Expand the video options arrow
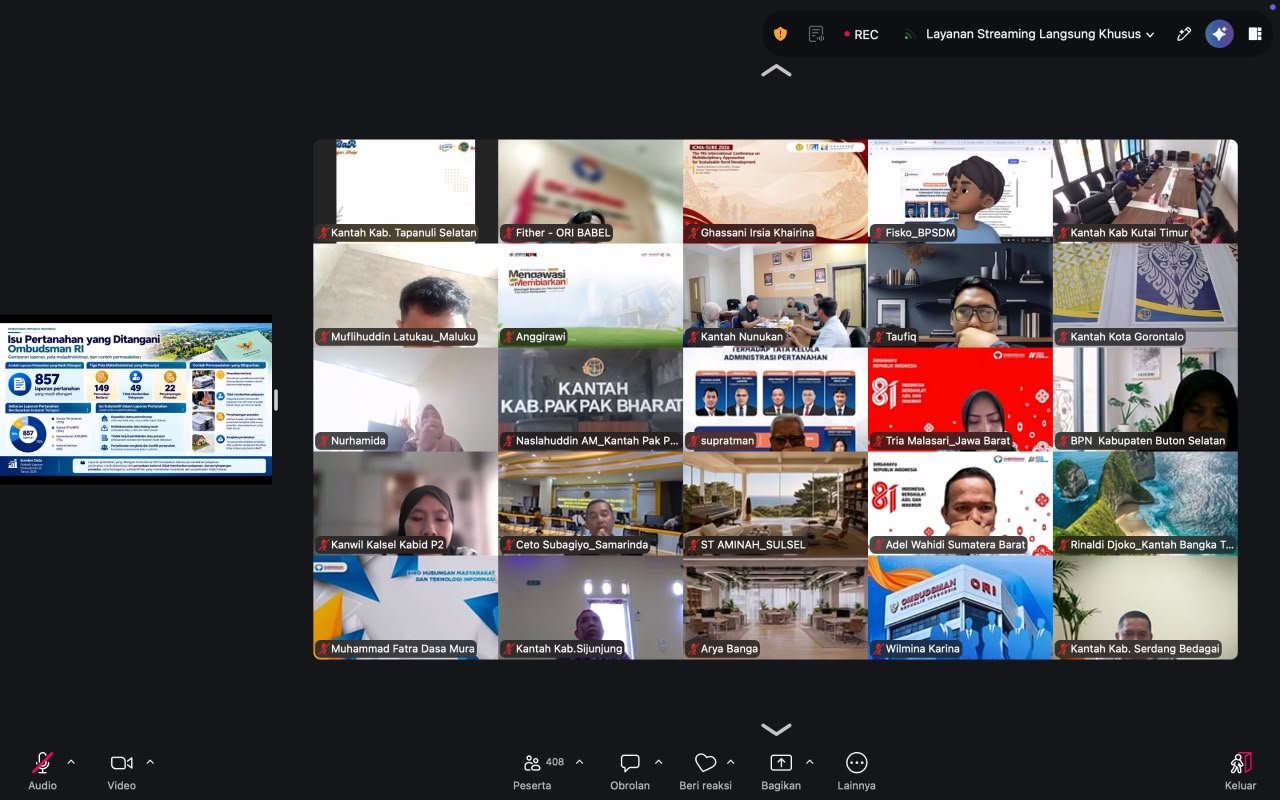The width and height of the screenshot is (1280, 800). 150,762
